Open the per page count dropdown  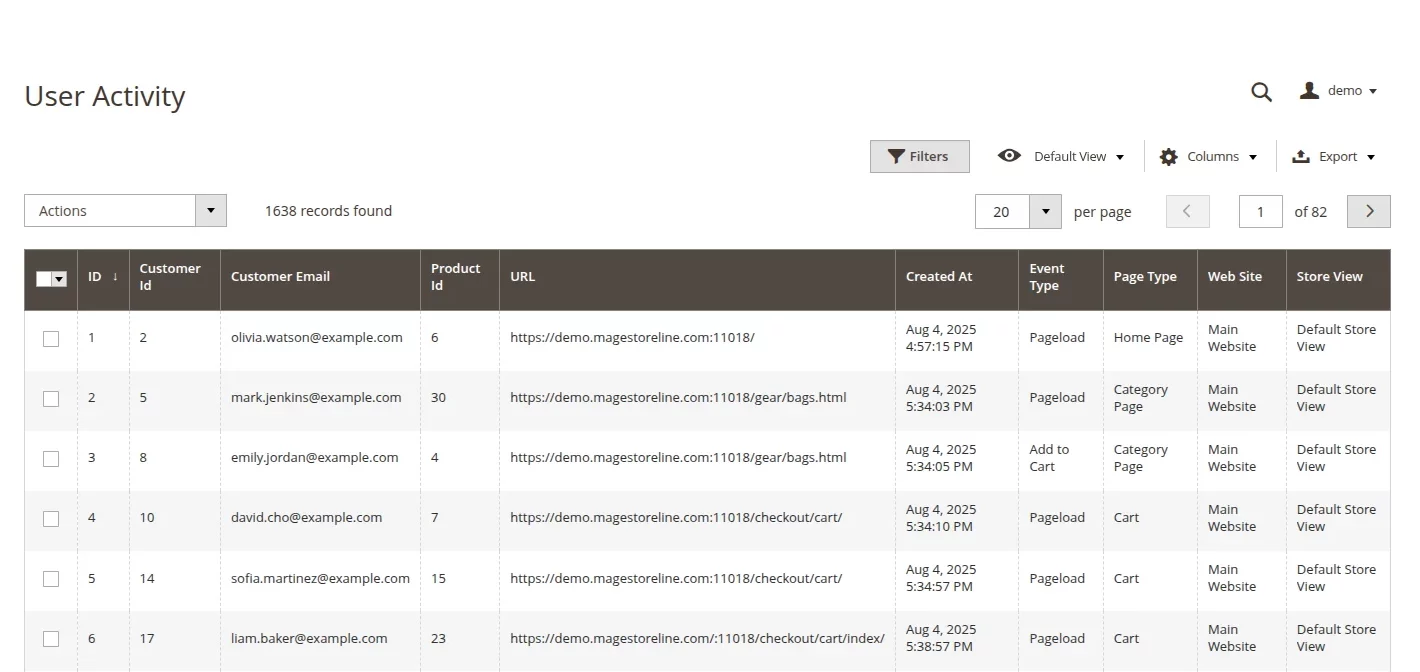pos(1046,211)
